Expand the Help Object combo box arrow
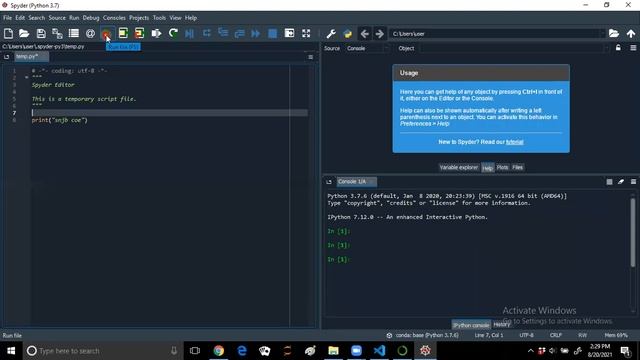Screen dimensions: 640x360 [607, 48]
